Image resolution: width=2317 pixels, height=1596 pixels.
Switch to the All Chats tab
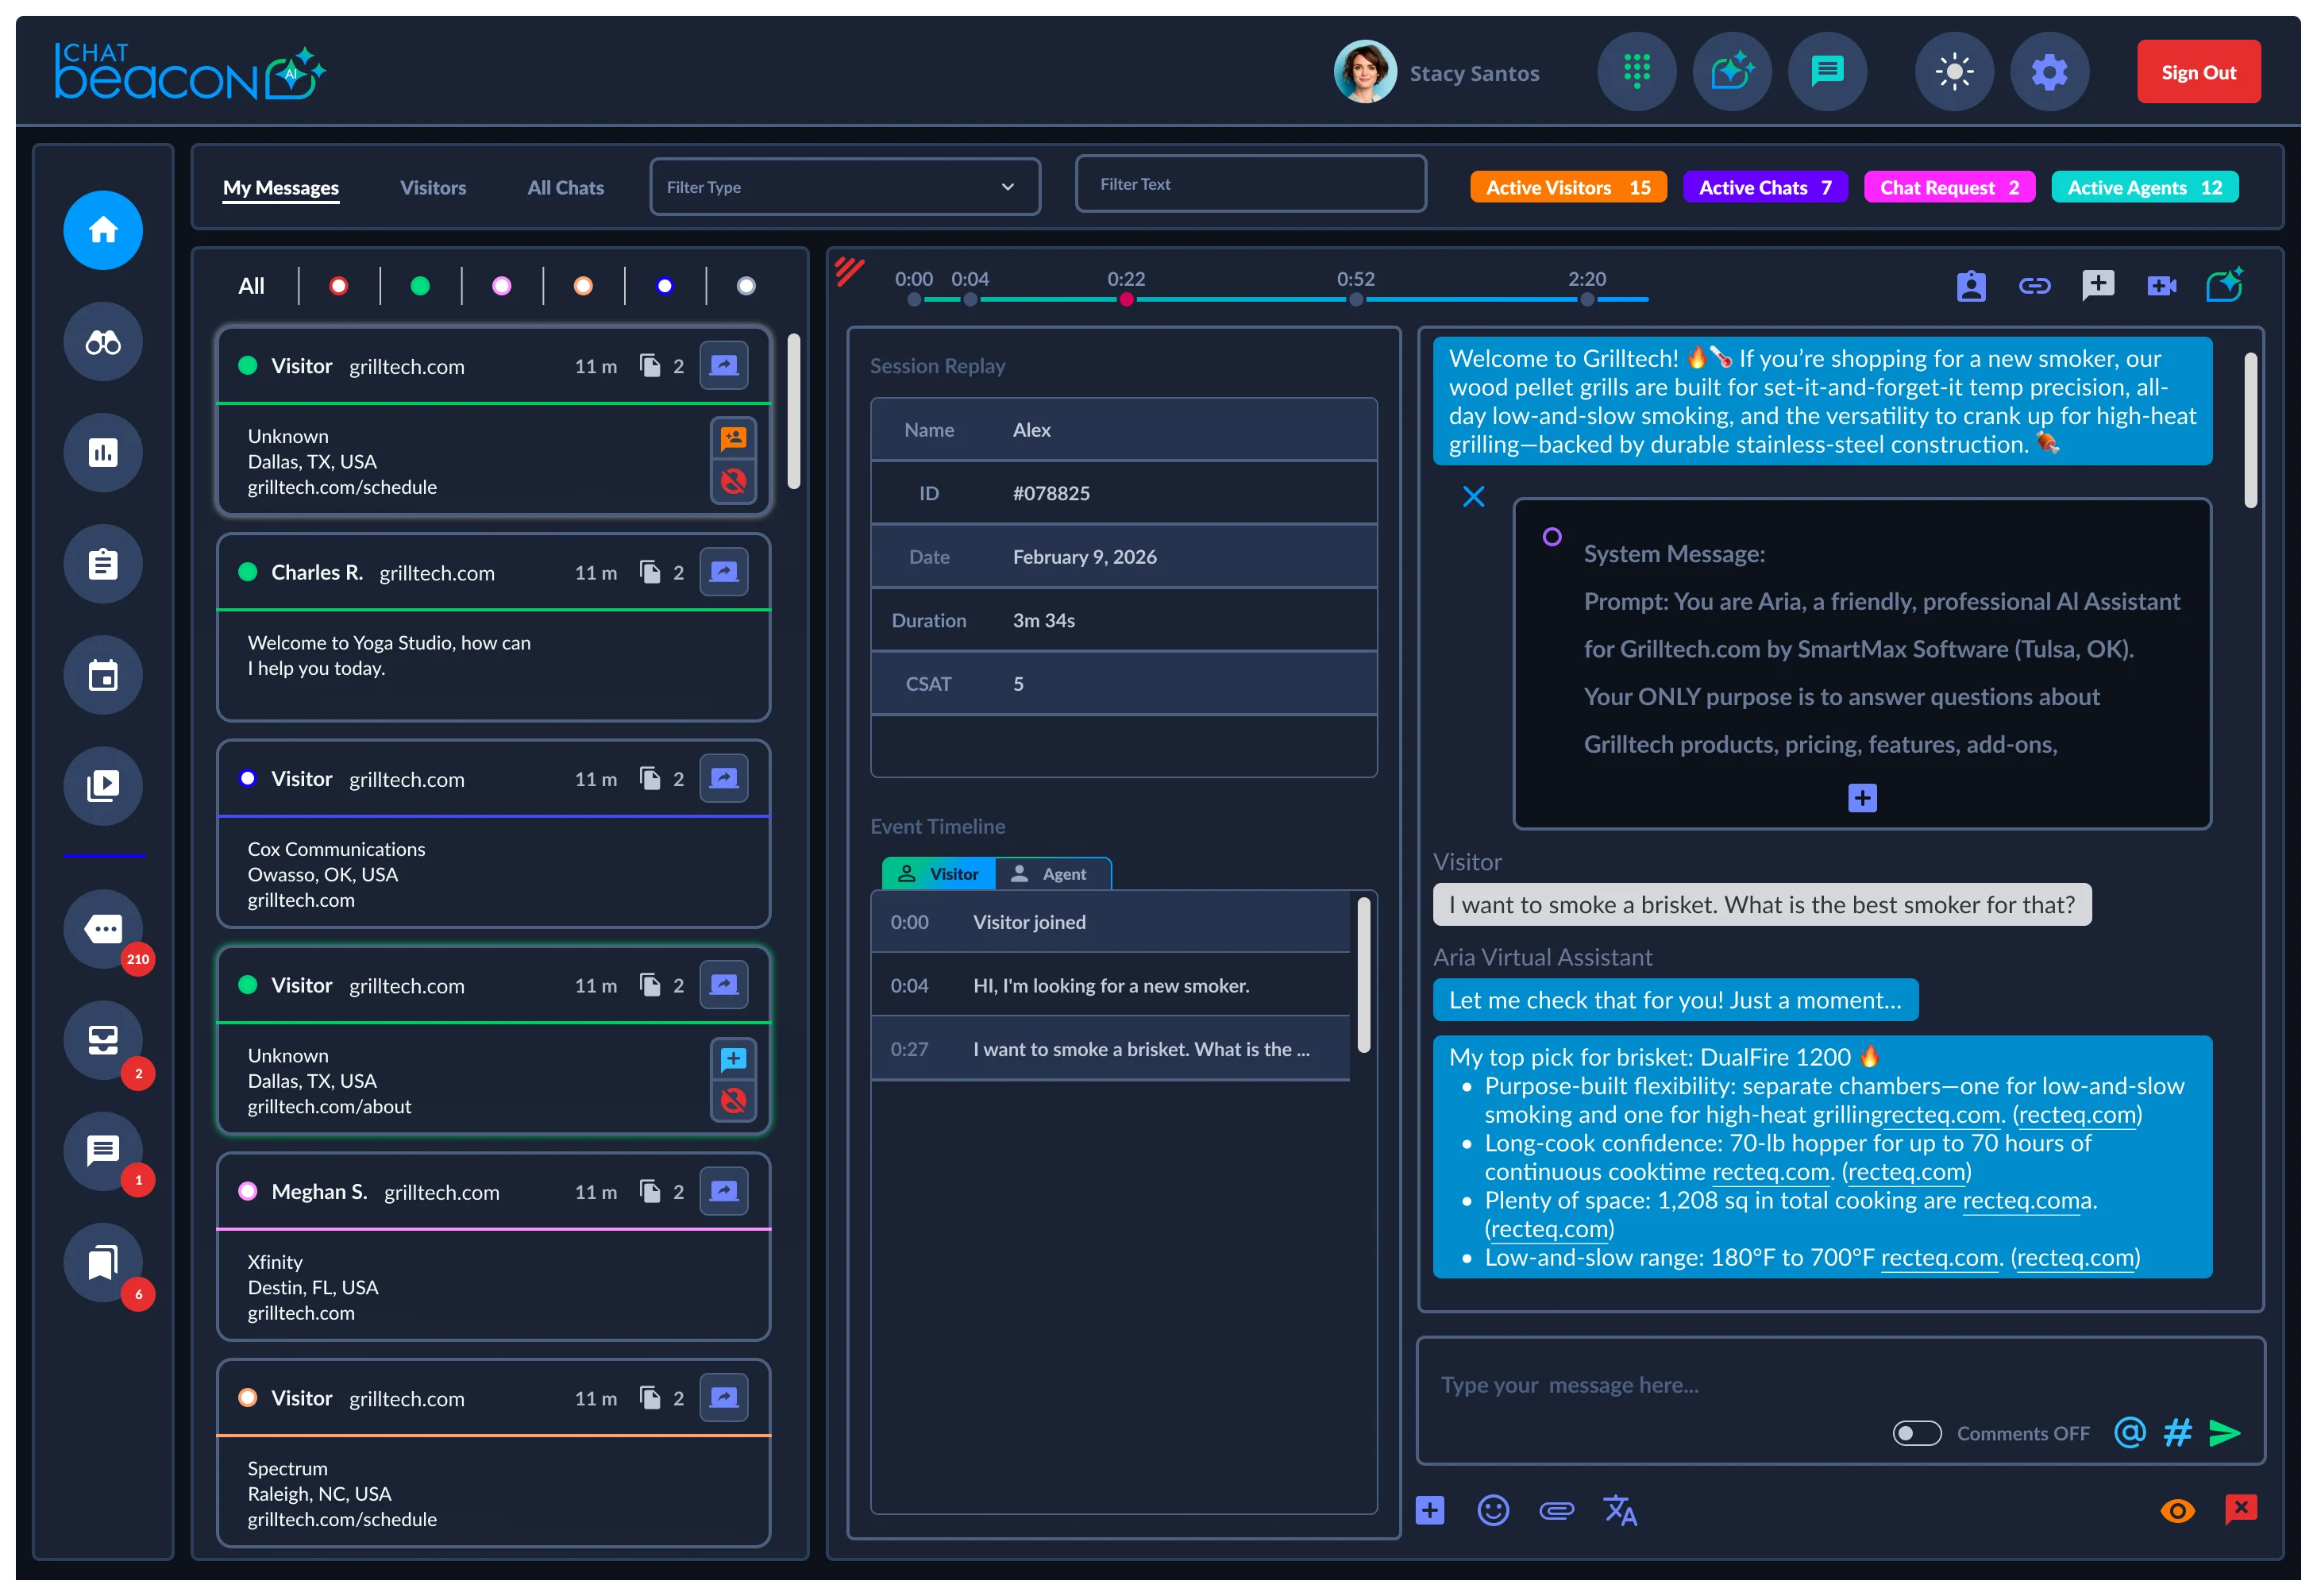(566, 187)
